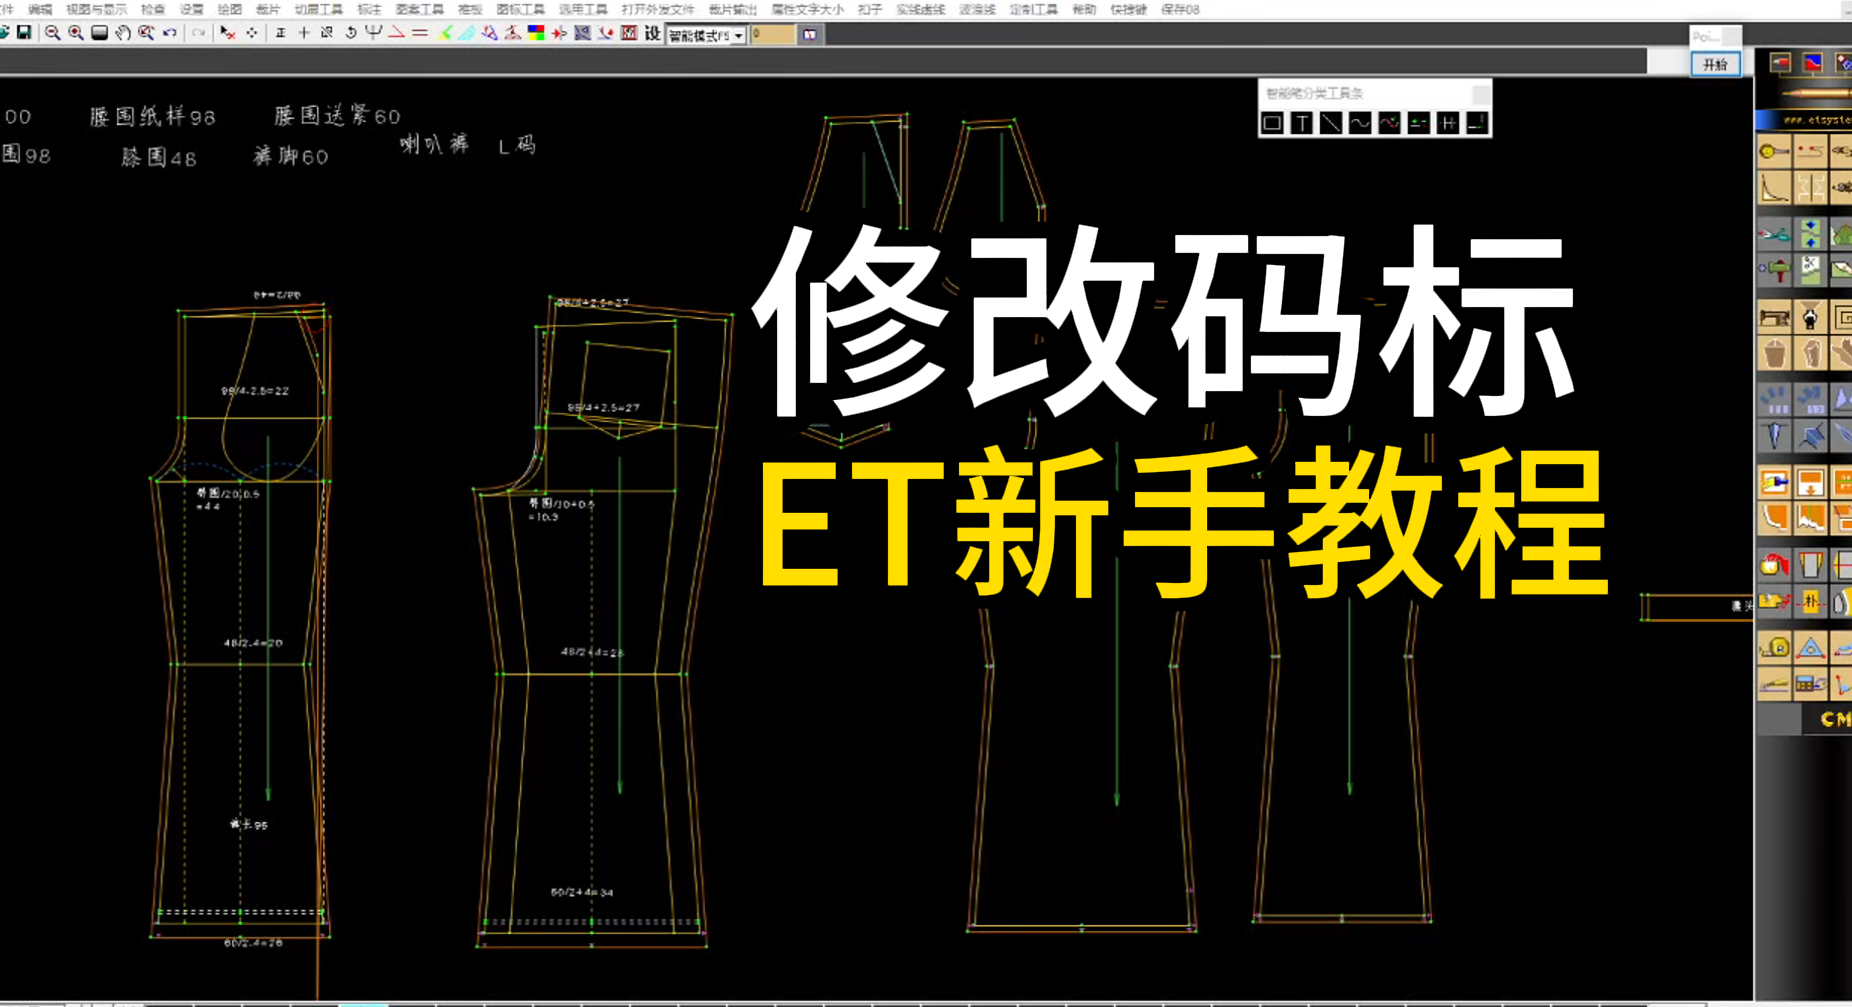
Task: Click the multicolor squares icon in toolbar
Action: [x=536, y=33]
